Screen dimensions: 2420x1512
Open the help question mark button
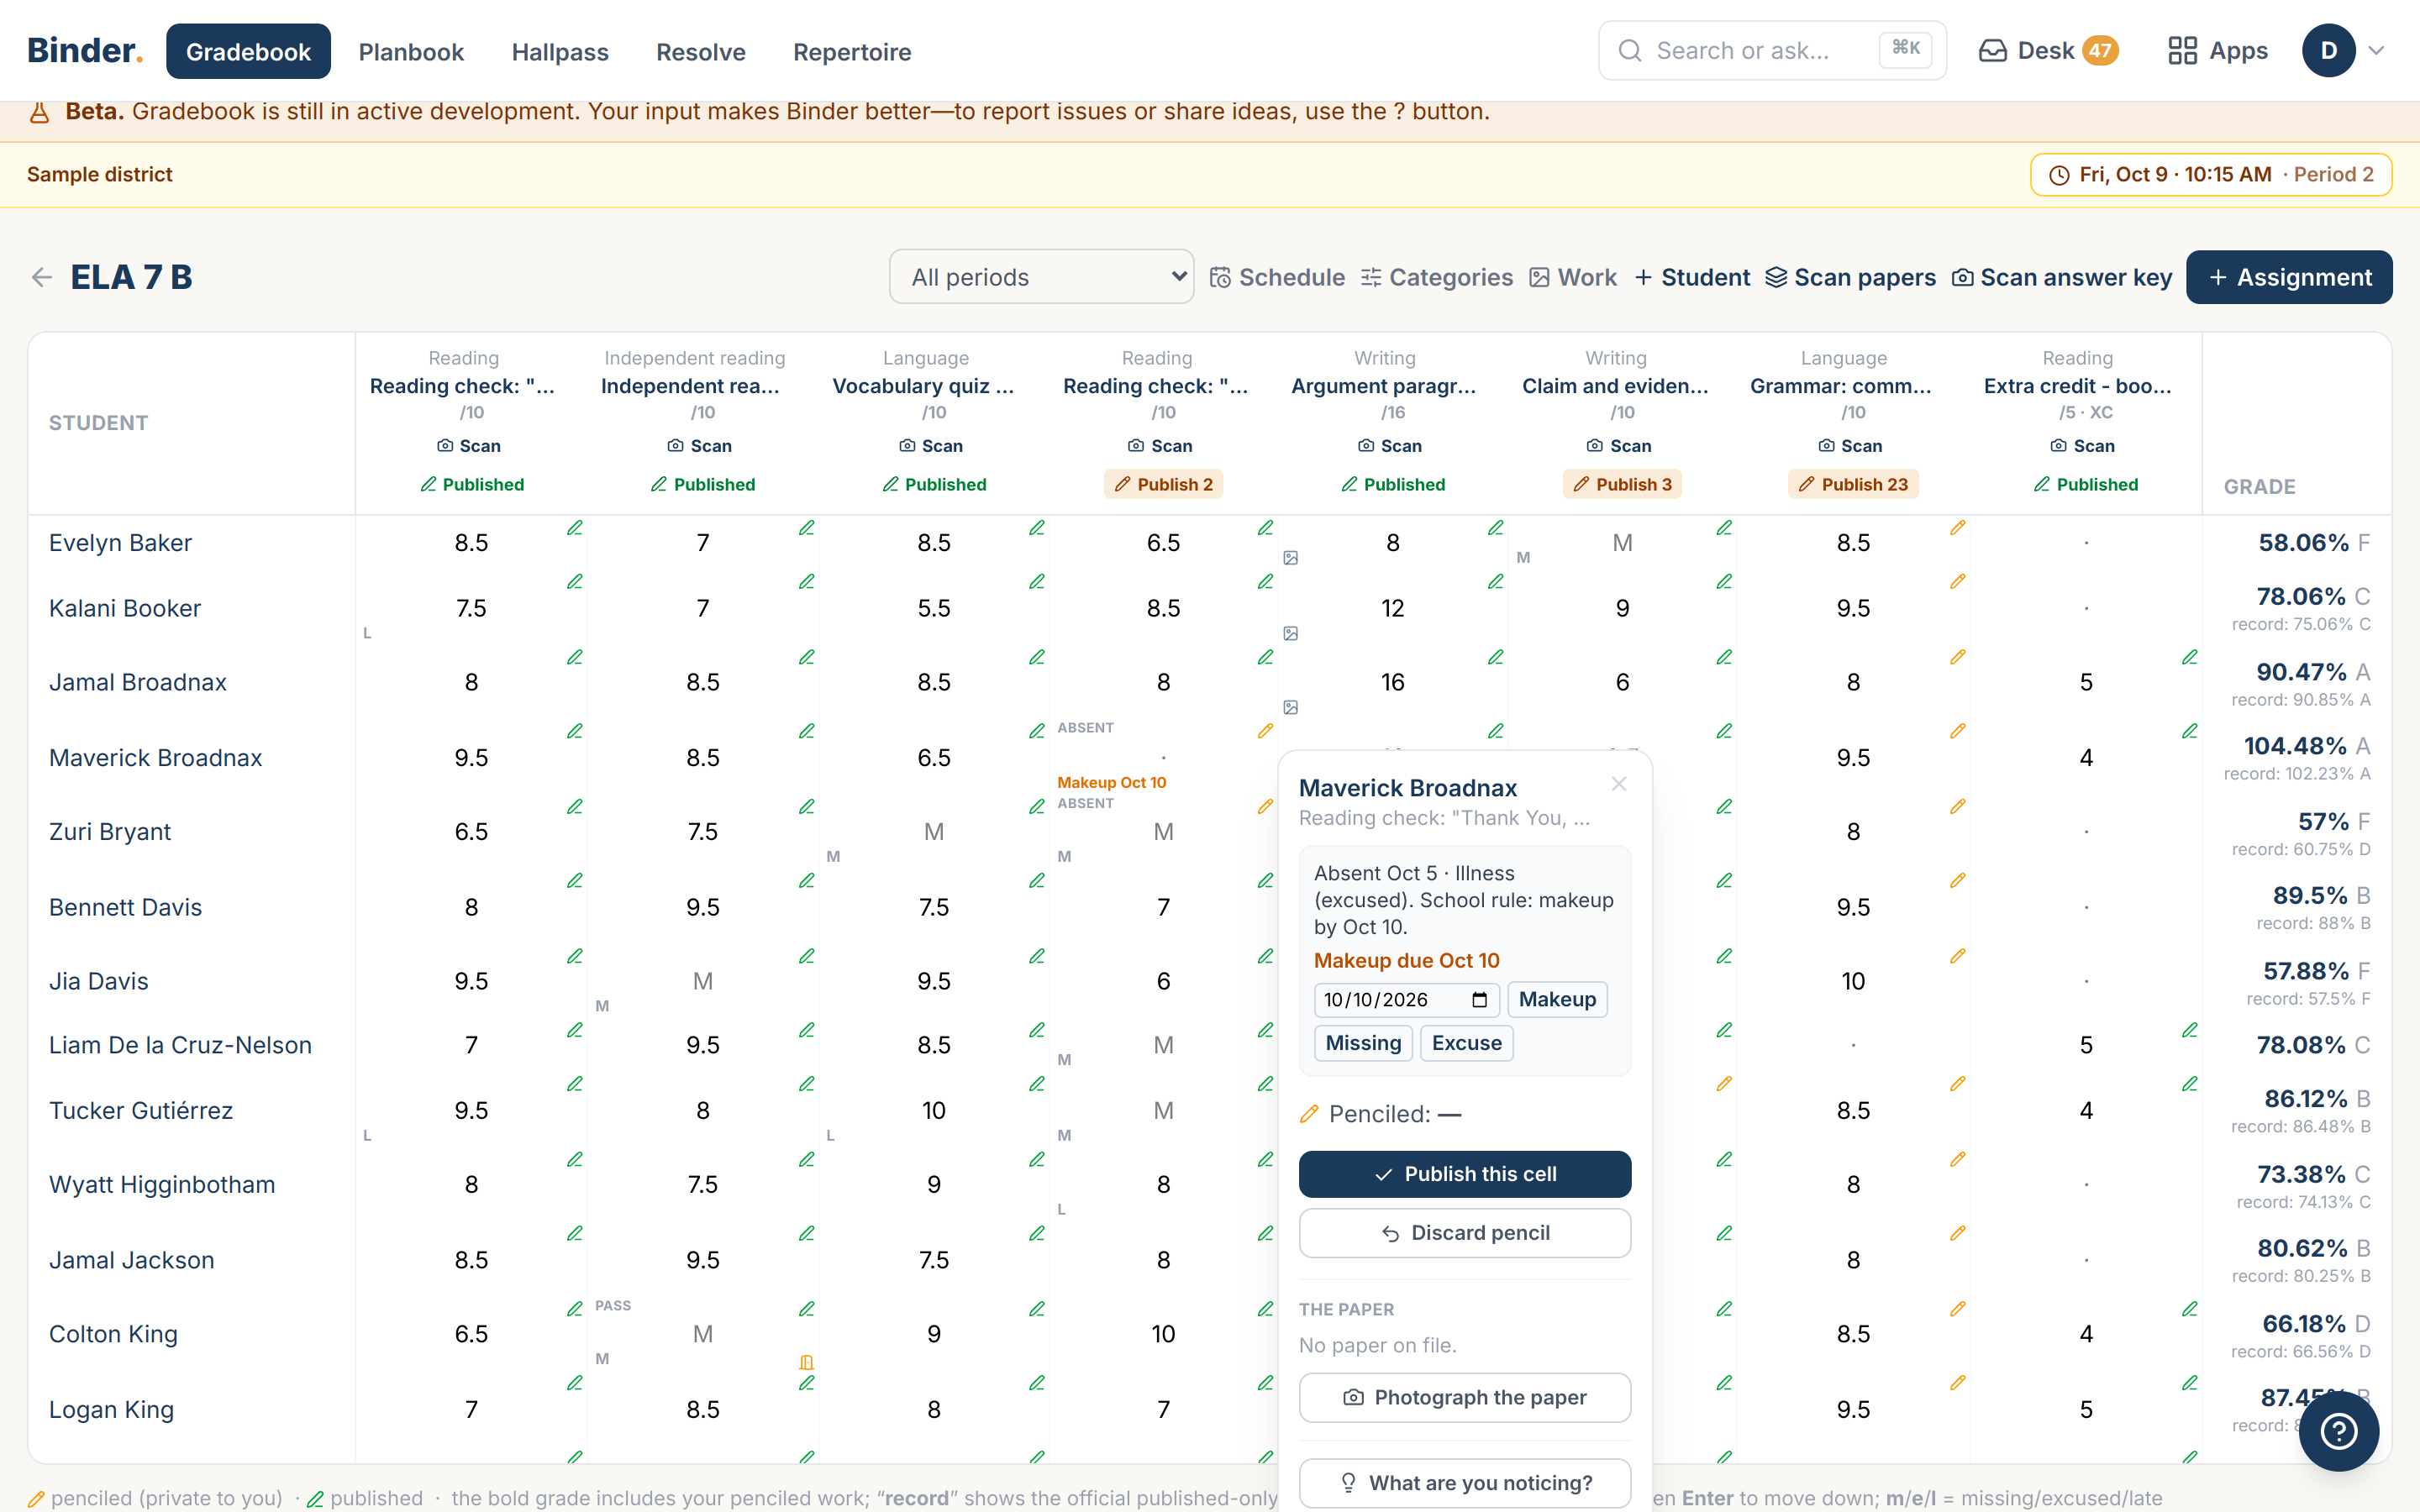coord(2338,1430)
